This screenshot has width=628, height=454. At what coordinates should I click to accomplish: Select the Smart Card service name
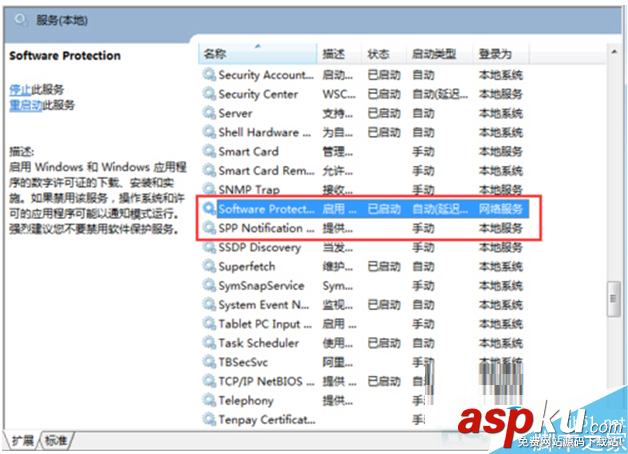click(x=248, y=152)
